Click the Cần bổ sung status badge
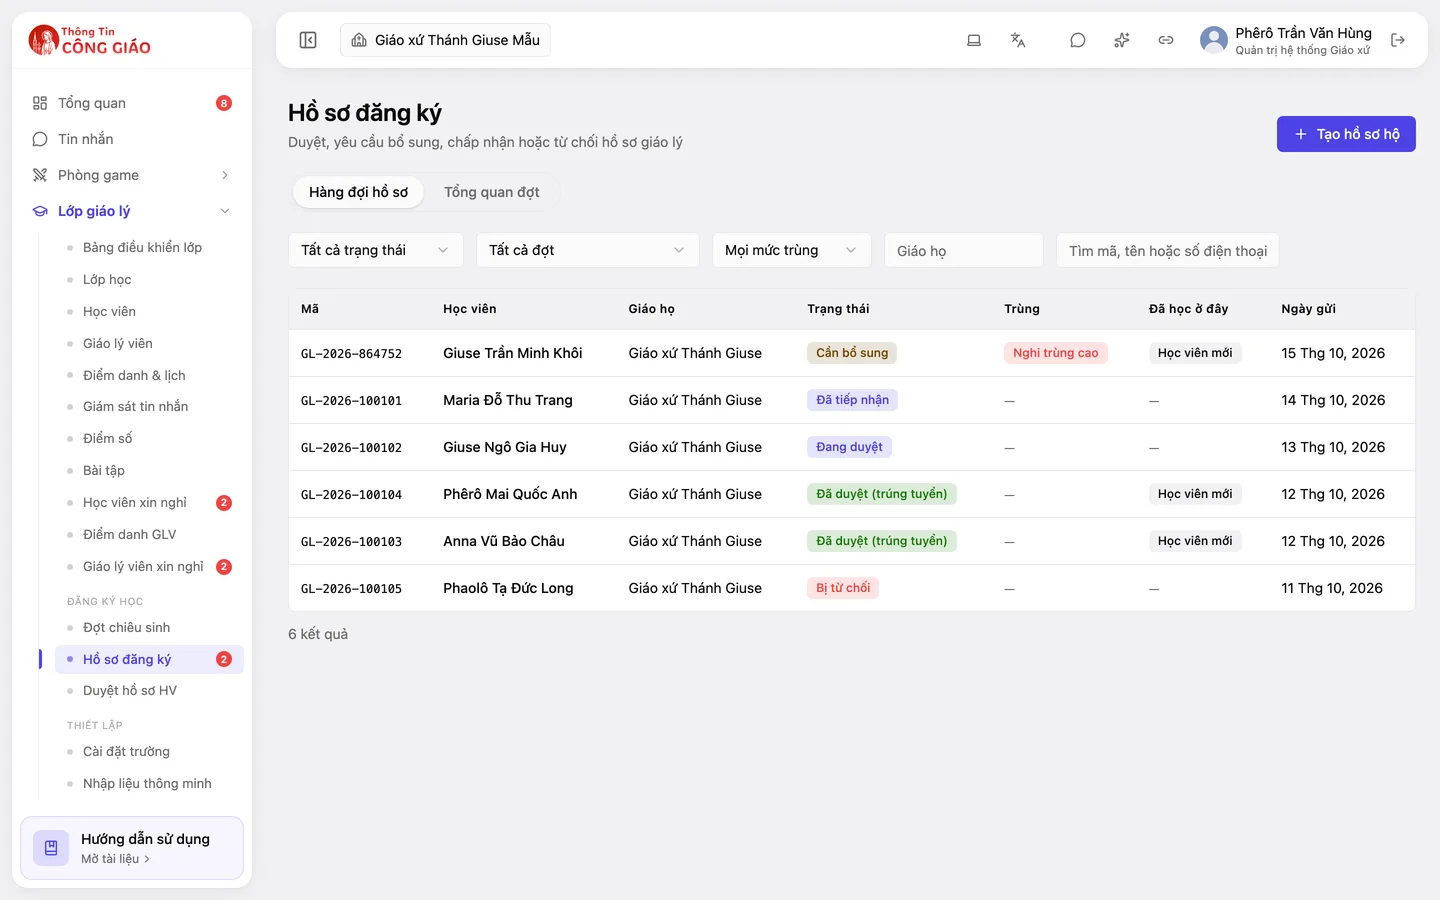 (852, 353)
